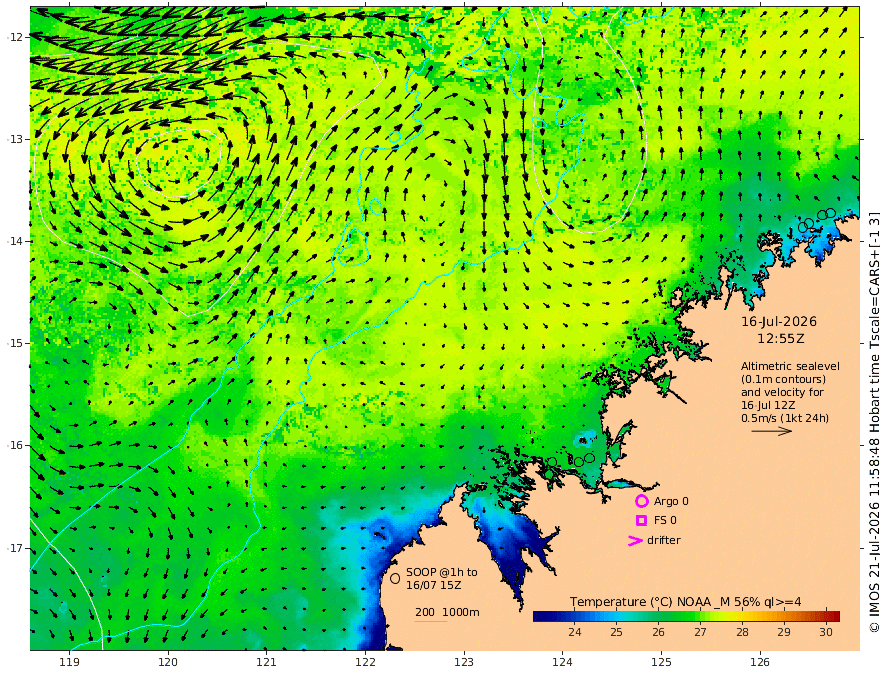The height and width of the screenshot is (680, 880).
Task: Click the 126 longitude axis label
Action: click(760, 663)
